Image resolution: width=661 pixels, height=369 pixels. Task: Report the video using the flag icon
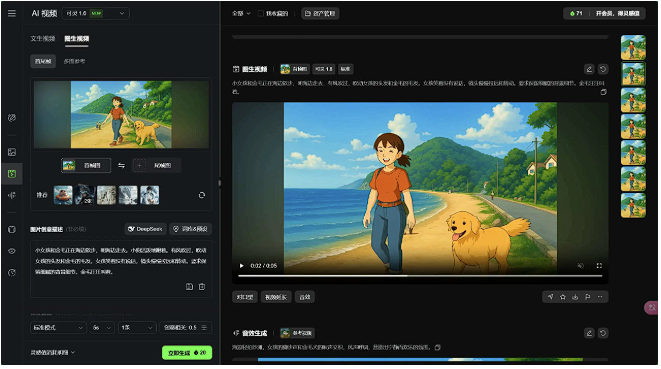[x=588, y=297]
